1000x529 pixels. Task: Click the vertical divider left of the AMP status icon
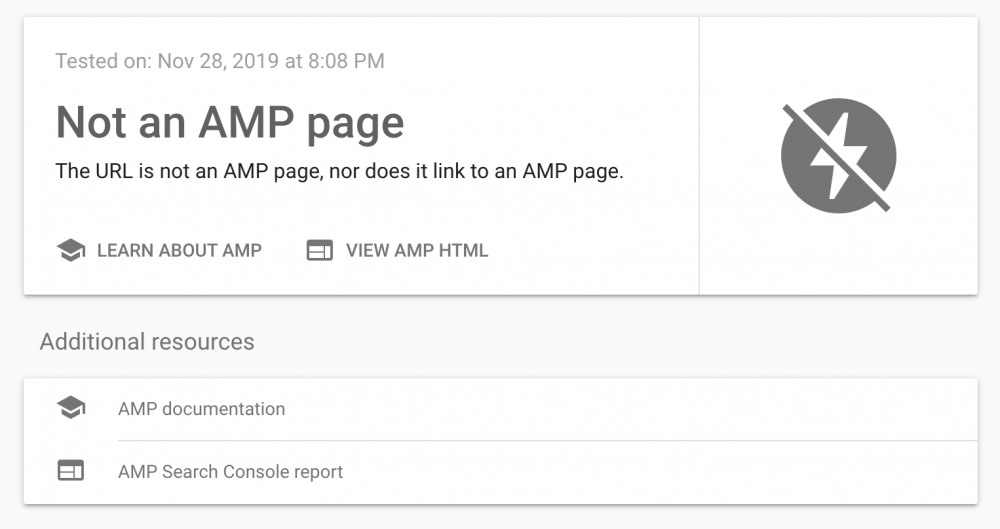699,156
